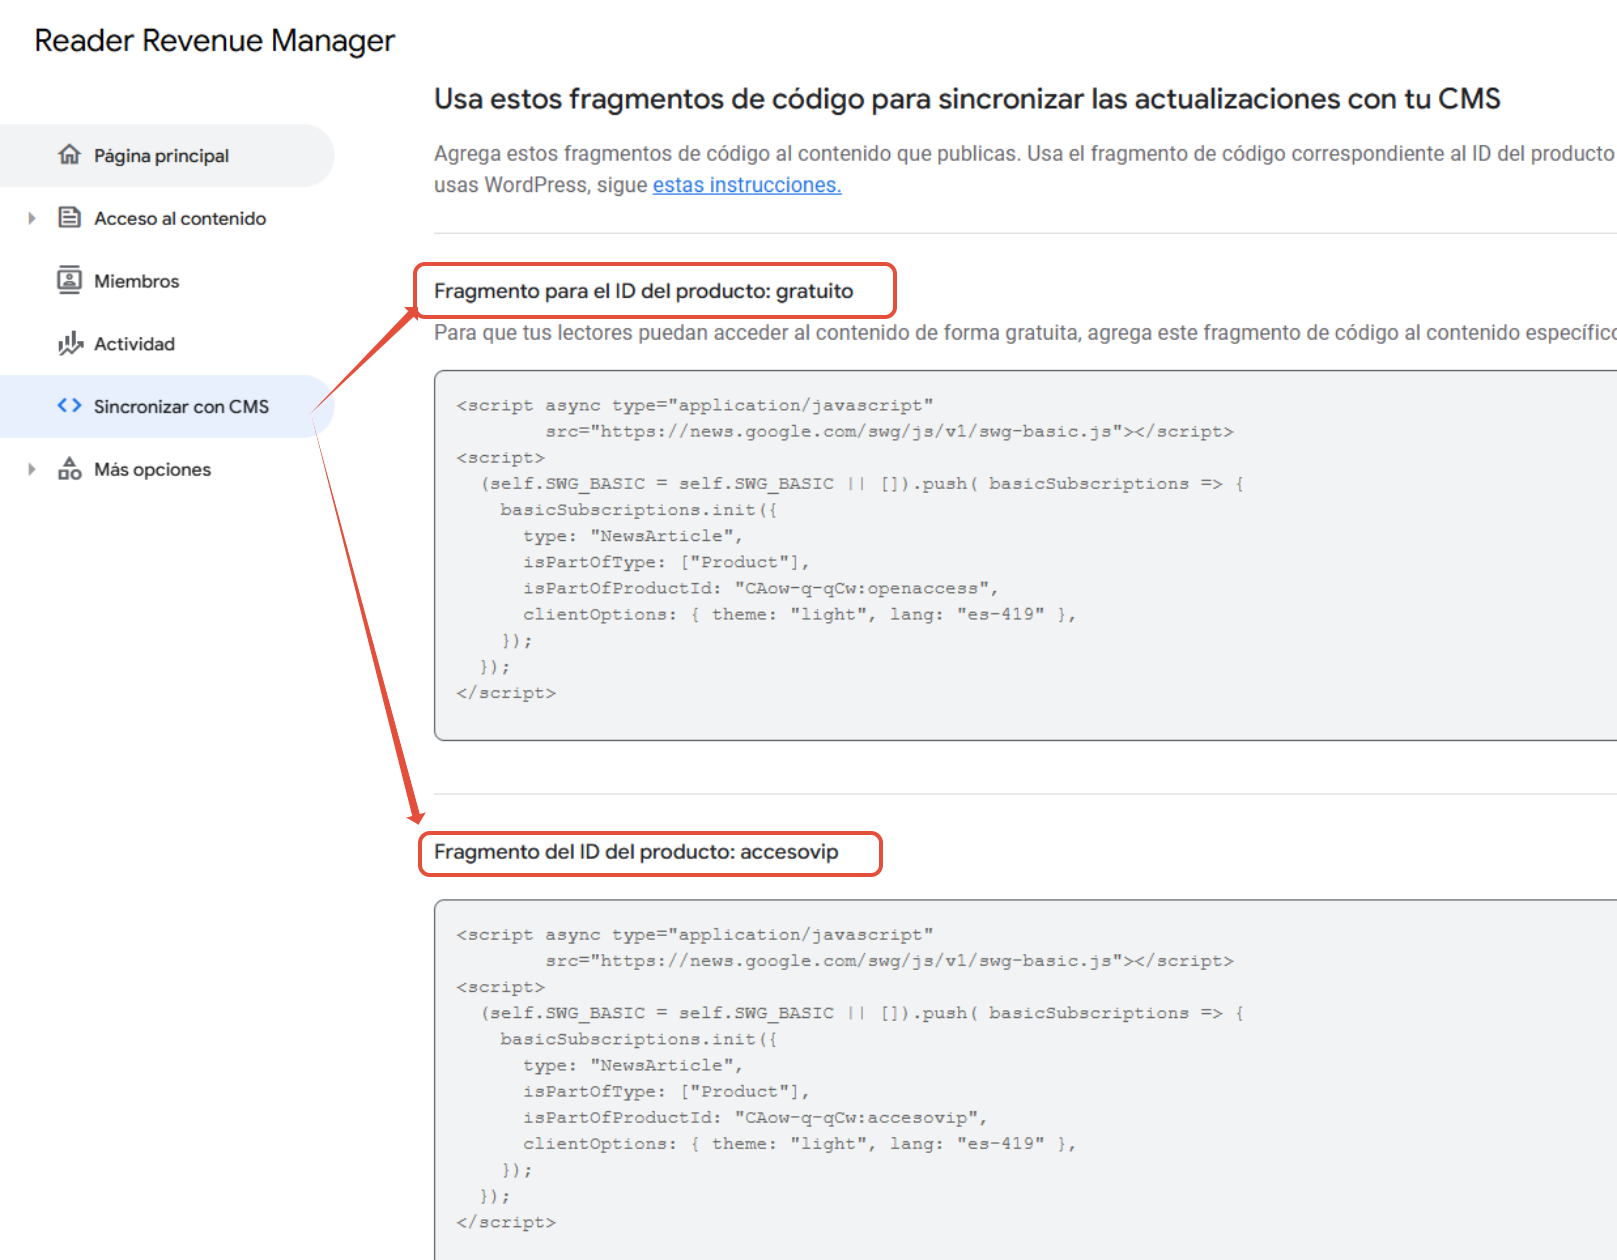This screenshot has height=1260, width=1617.
Task: Click the accesovip isPartOfProductId line in second snippet
Action: pos(755,1117)
